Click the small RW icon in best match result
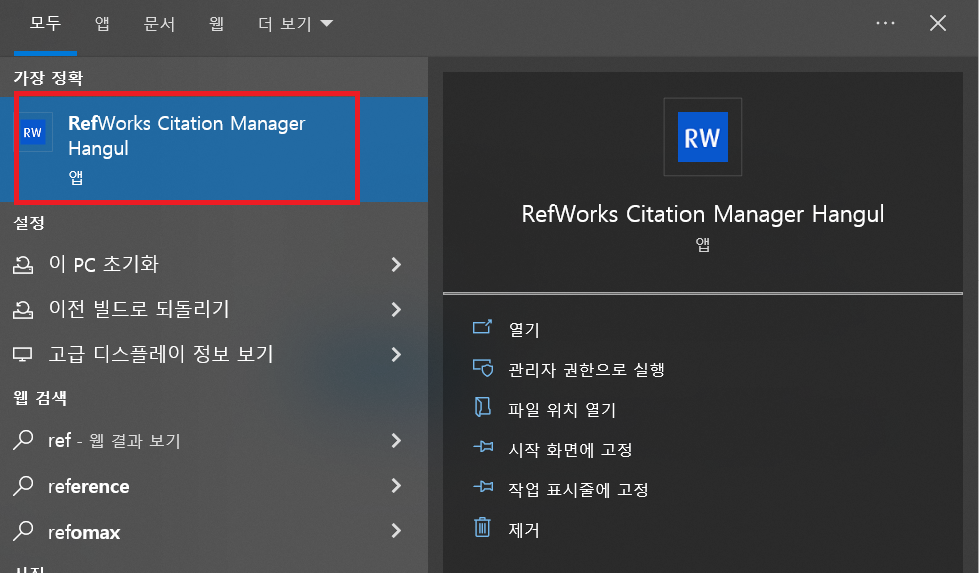Viewport: 979px width, 573px height. (x=33, y=132)
